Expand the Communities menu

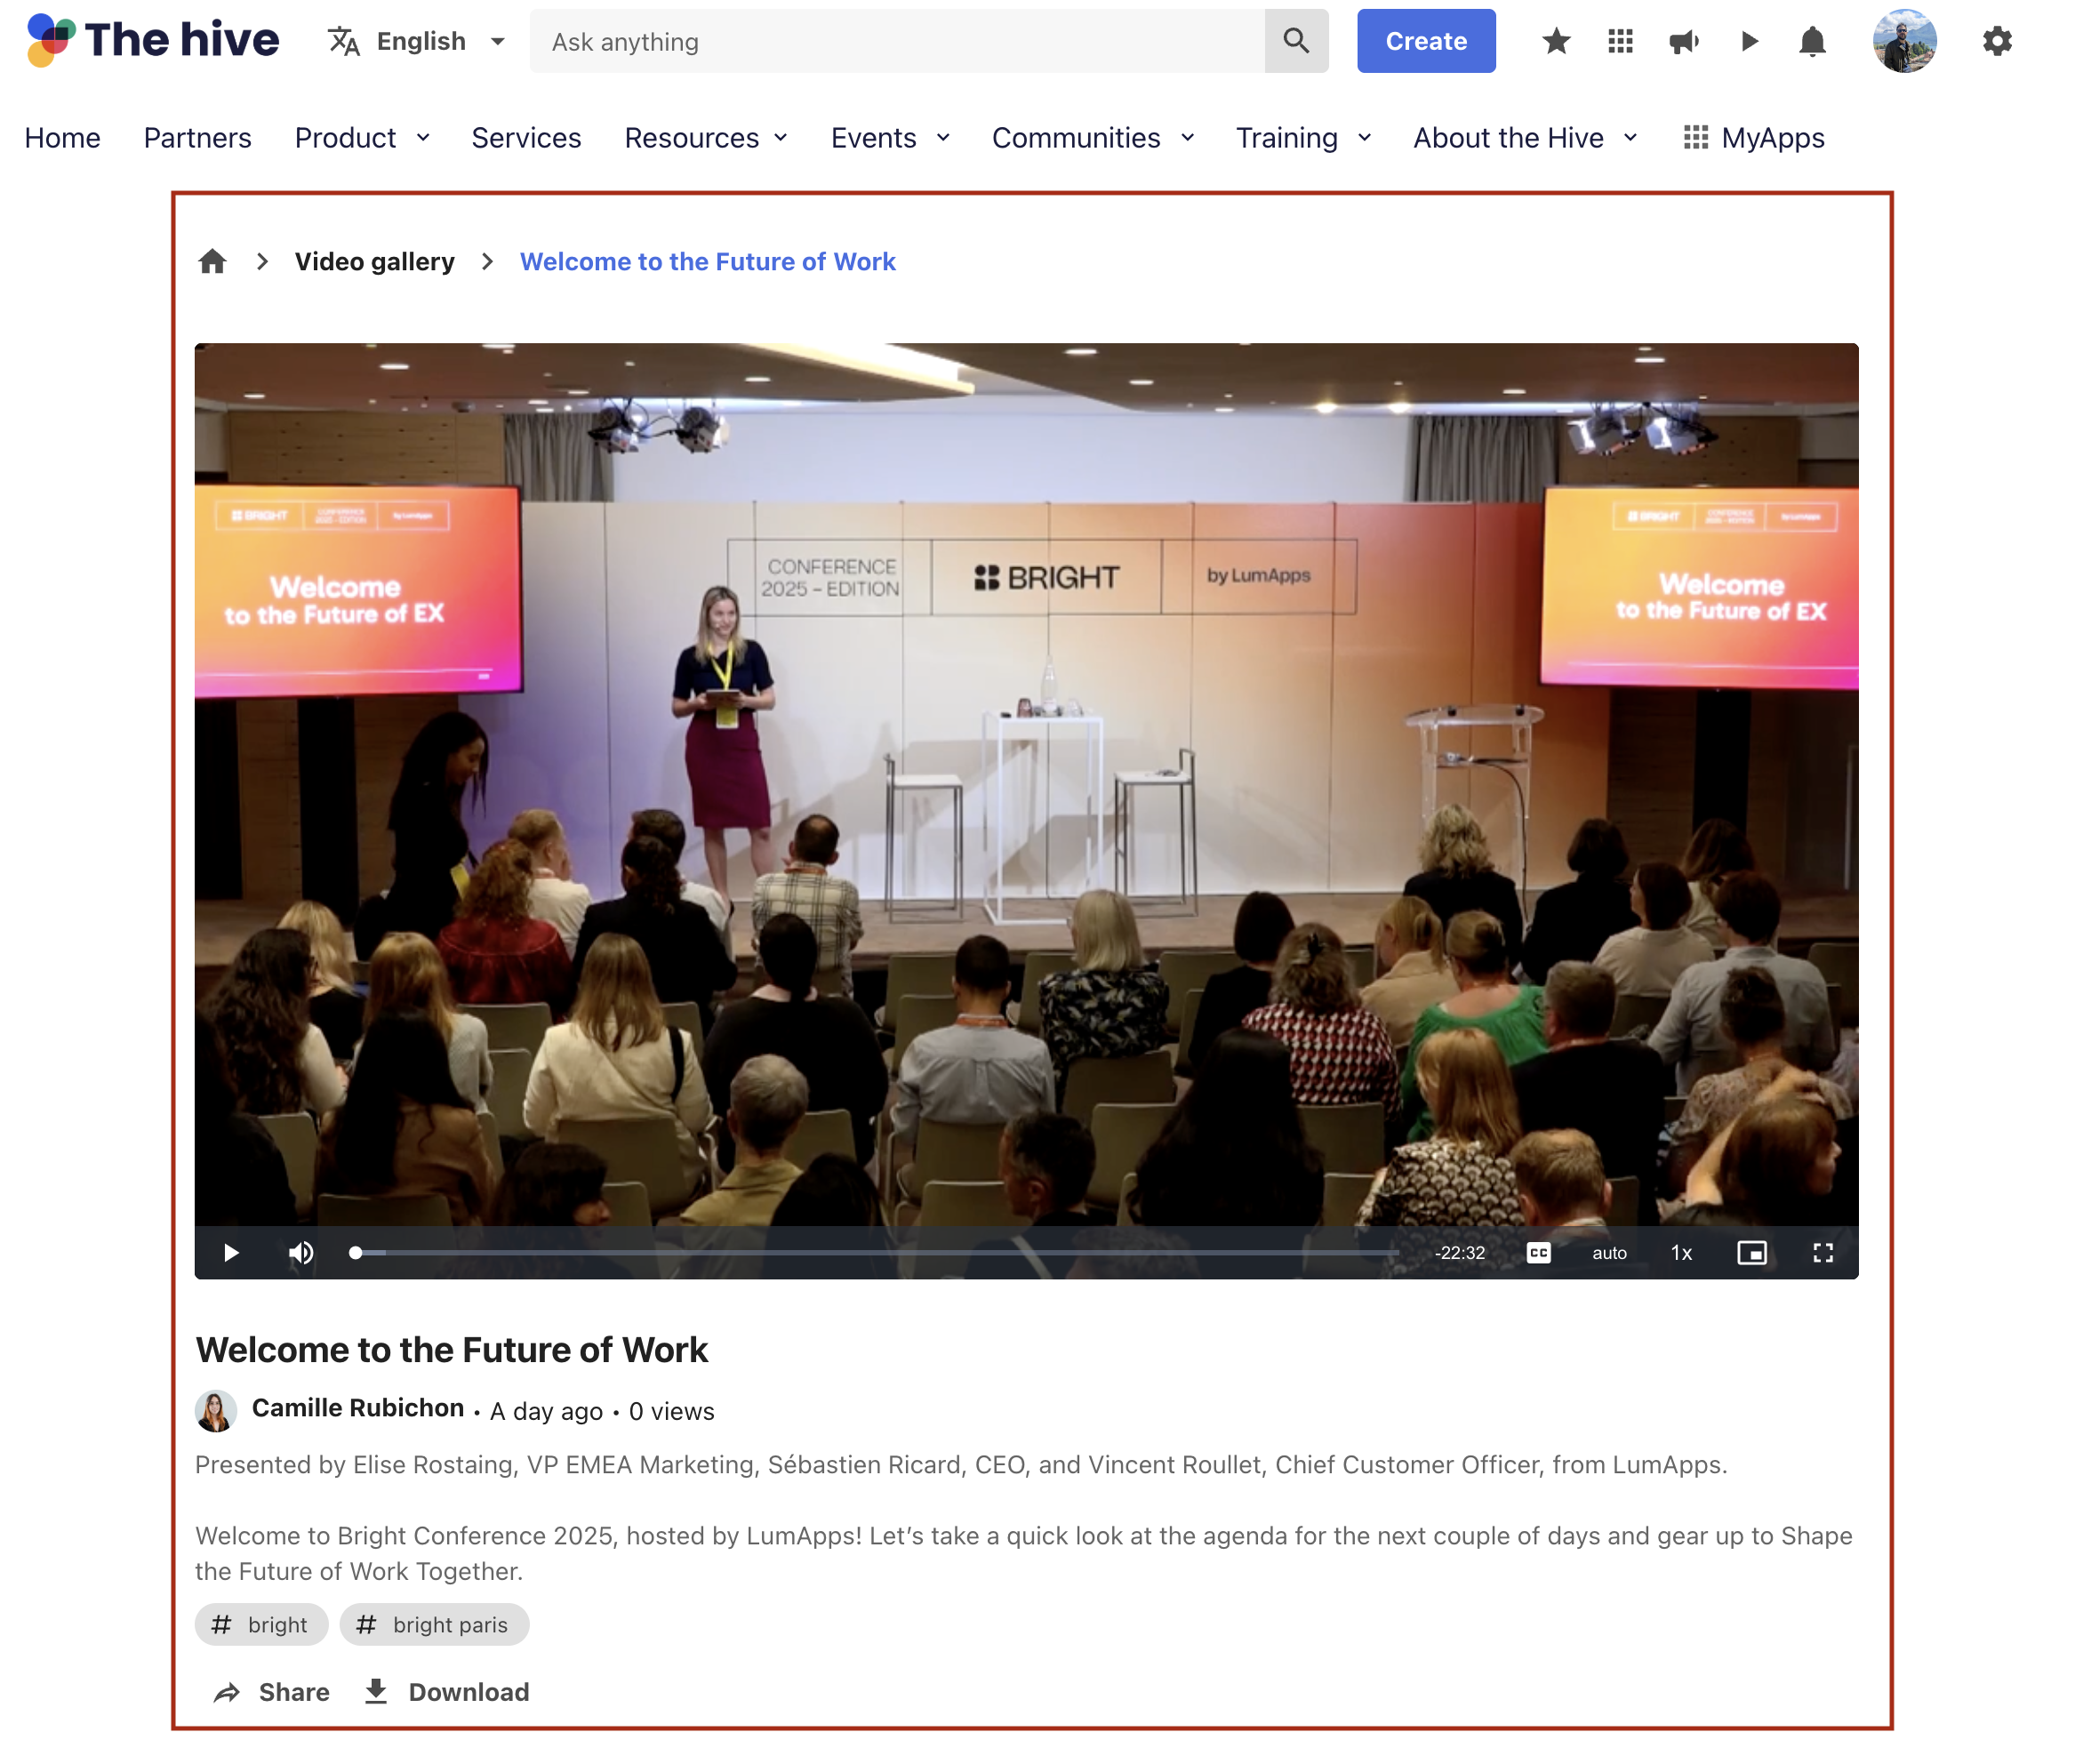pos(1093,137)
